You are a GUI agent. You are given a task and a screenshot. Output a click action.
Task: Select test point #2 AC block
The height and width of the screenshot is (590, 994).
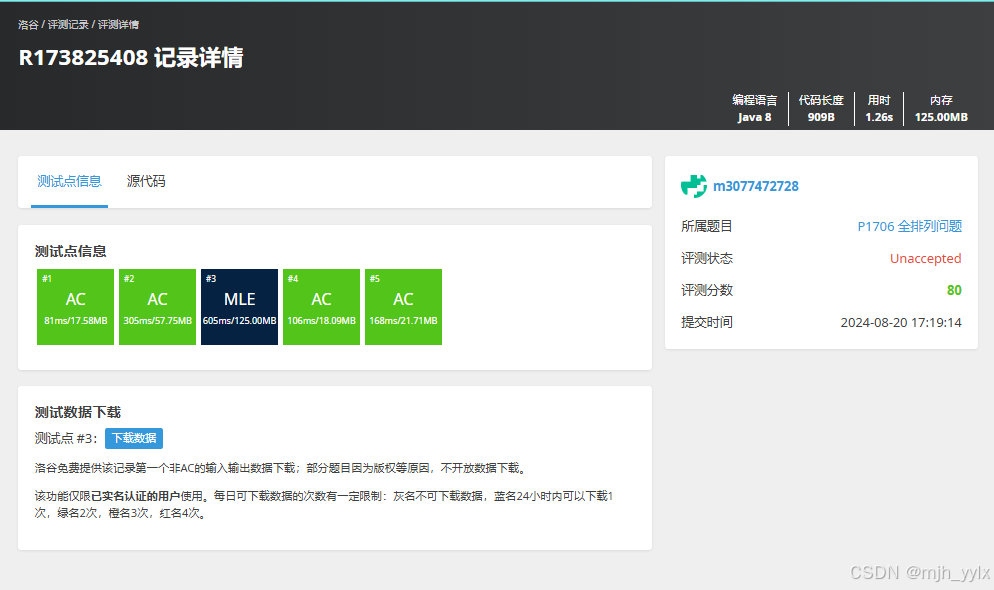coord(157,307)
